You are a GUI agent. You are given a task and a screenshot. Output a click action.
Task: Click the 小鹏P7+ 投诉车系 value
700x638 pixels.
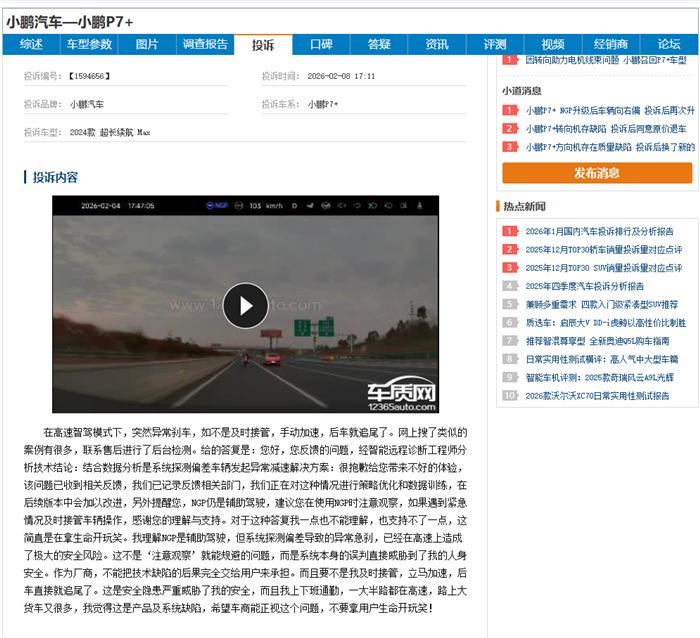[323, 104]
